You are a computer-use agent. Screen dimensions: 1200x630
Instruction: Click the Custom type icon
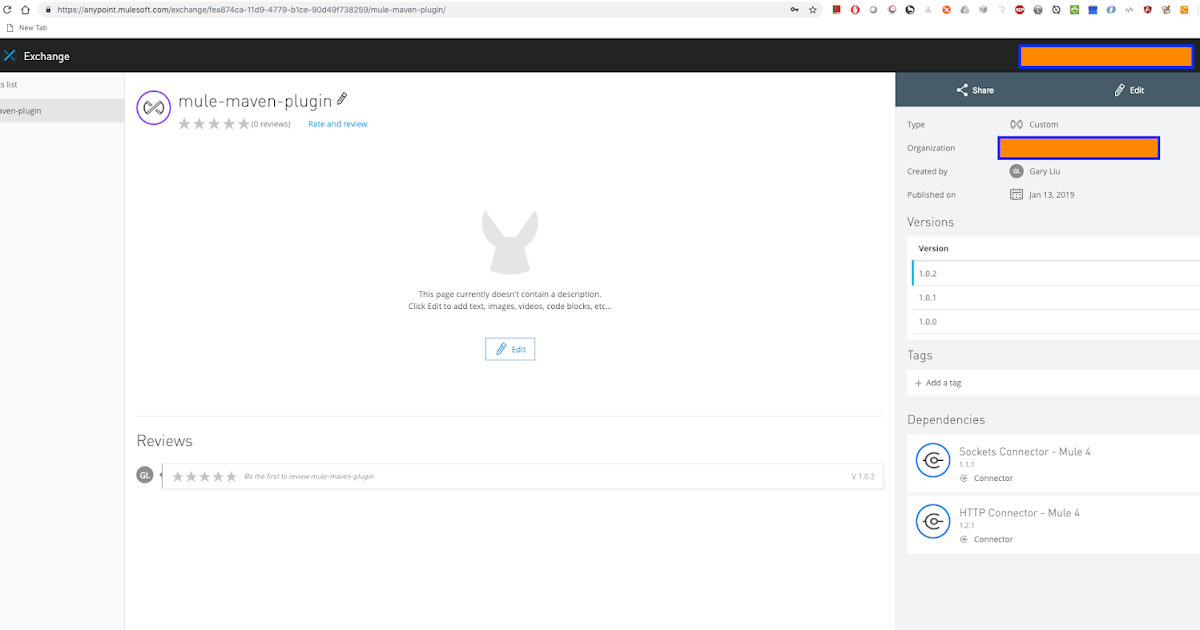pyautogui.click(x=1016, y=125)
